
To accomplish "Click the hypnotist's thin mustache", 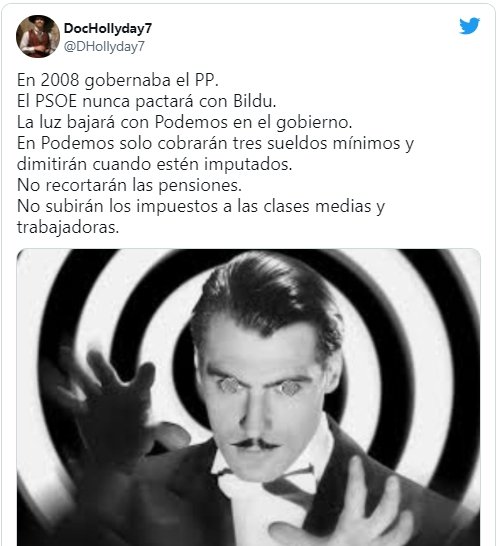I will click(x=256, y=444).
